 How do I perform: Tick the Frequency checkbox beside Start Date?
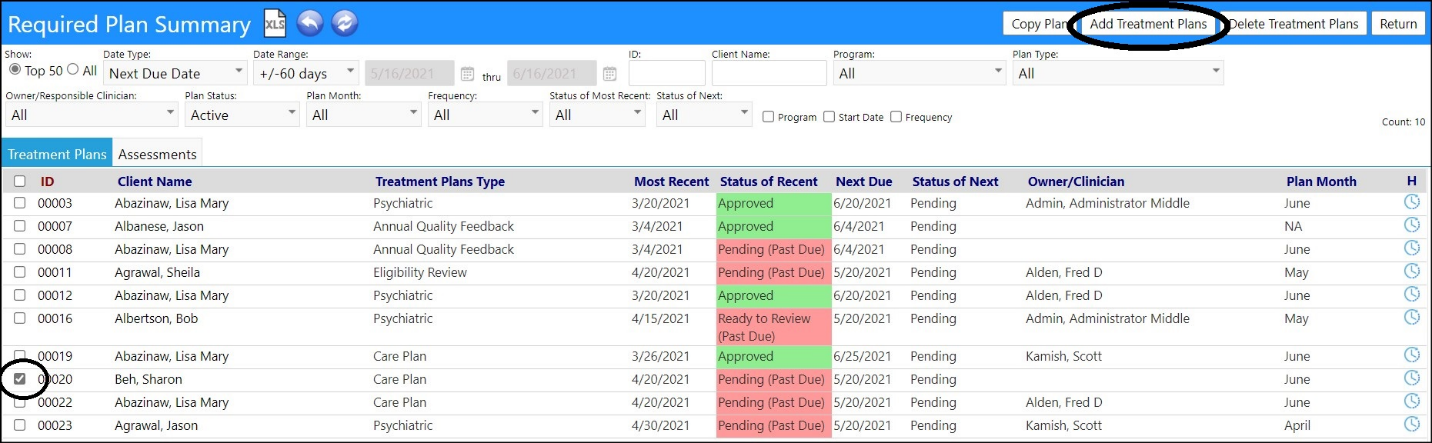[x=896, y=117]
